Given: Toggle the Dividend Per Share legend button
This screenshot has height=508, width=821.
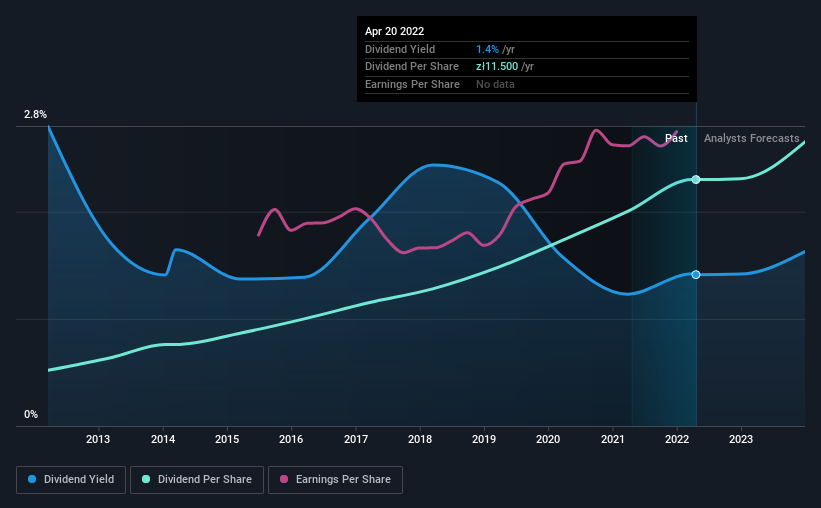Looking at the screenshot, I should tap(197, 480).
